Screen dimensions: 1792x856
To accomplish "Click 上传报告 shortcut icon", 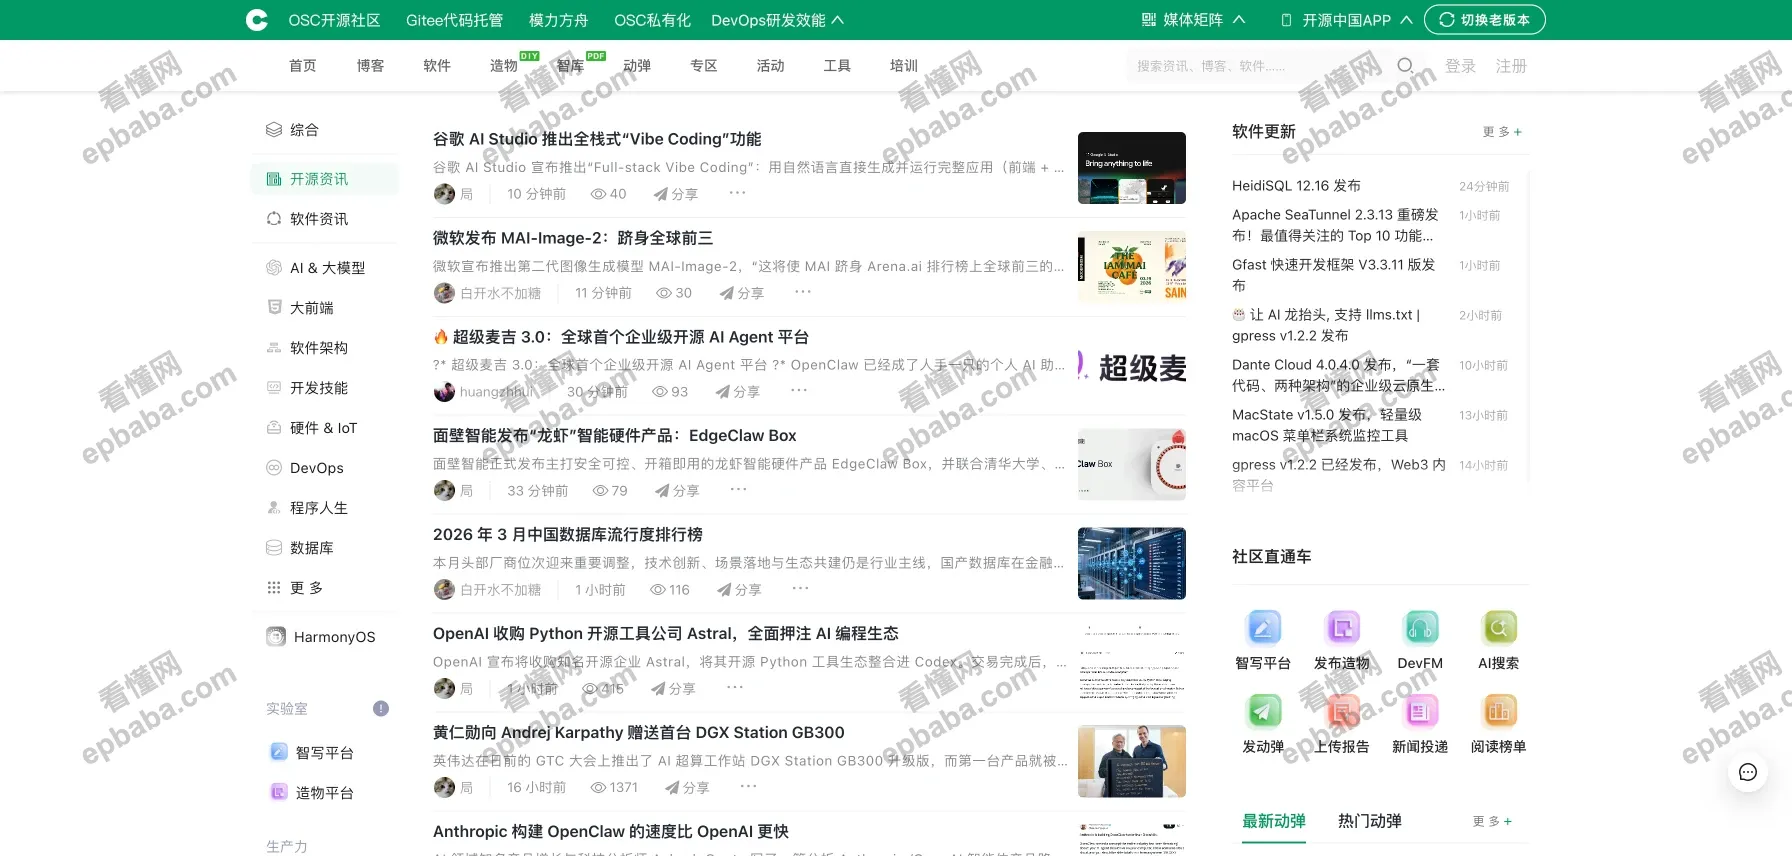I will tap(1342, 711).
